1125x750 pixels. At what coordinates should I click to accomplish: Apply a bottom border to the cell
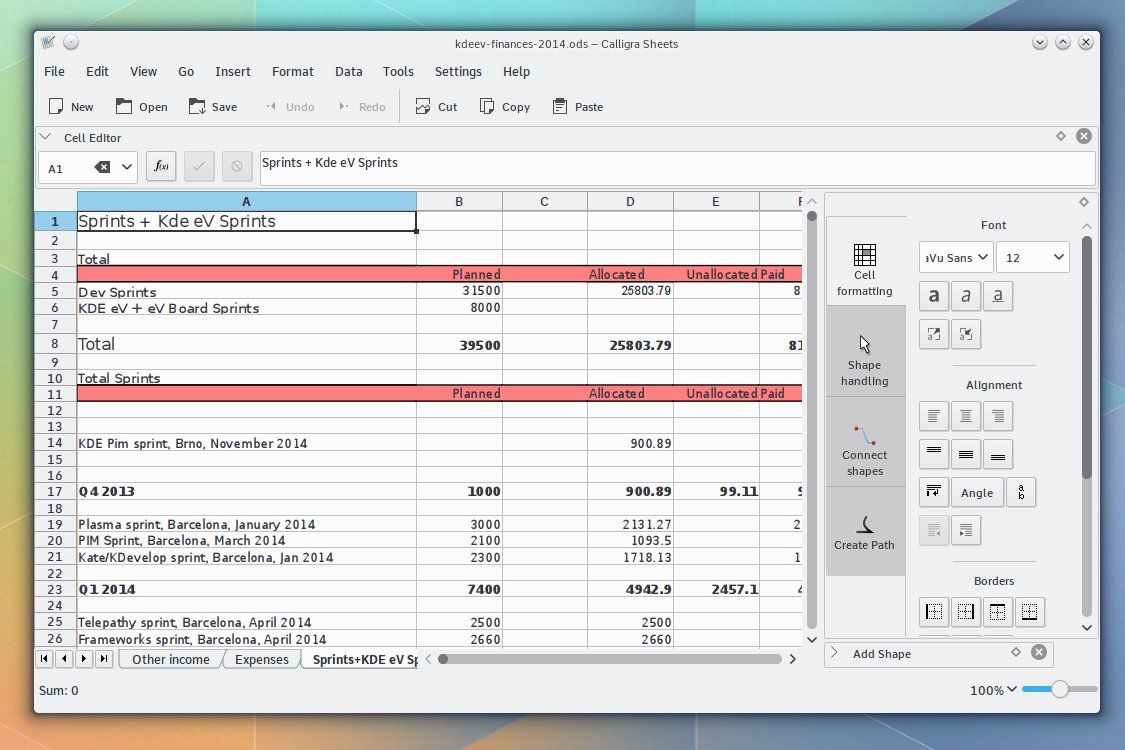tap(1030, 611)
